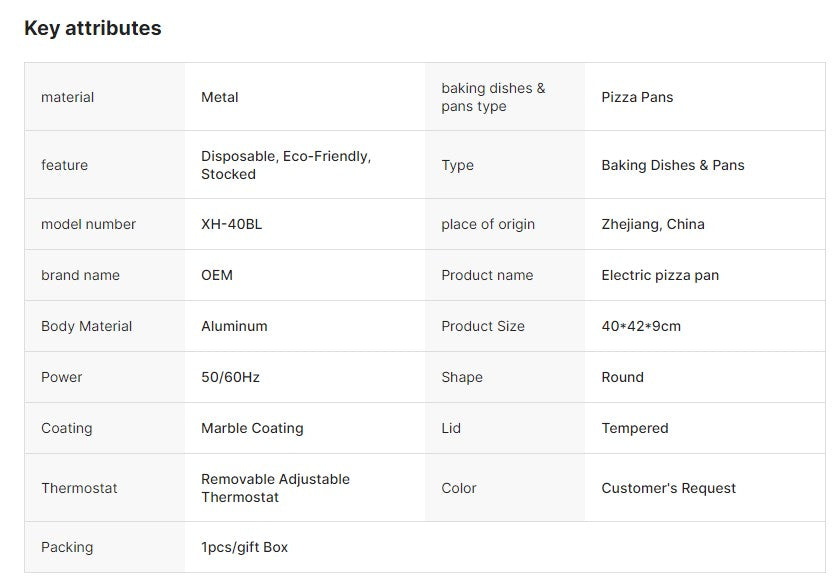838x585 pixels.
Task: Click the Zhejiang, China origin value
Action: pyautogui.click(x=653, y=224)
